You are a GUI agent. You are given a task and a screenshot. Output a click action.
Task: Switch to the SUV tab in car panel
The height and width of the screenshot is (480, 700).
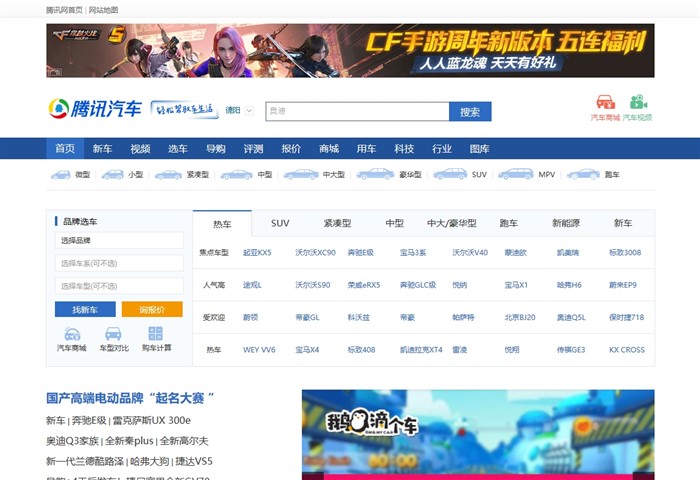click(x=280, y=223)
